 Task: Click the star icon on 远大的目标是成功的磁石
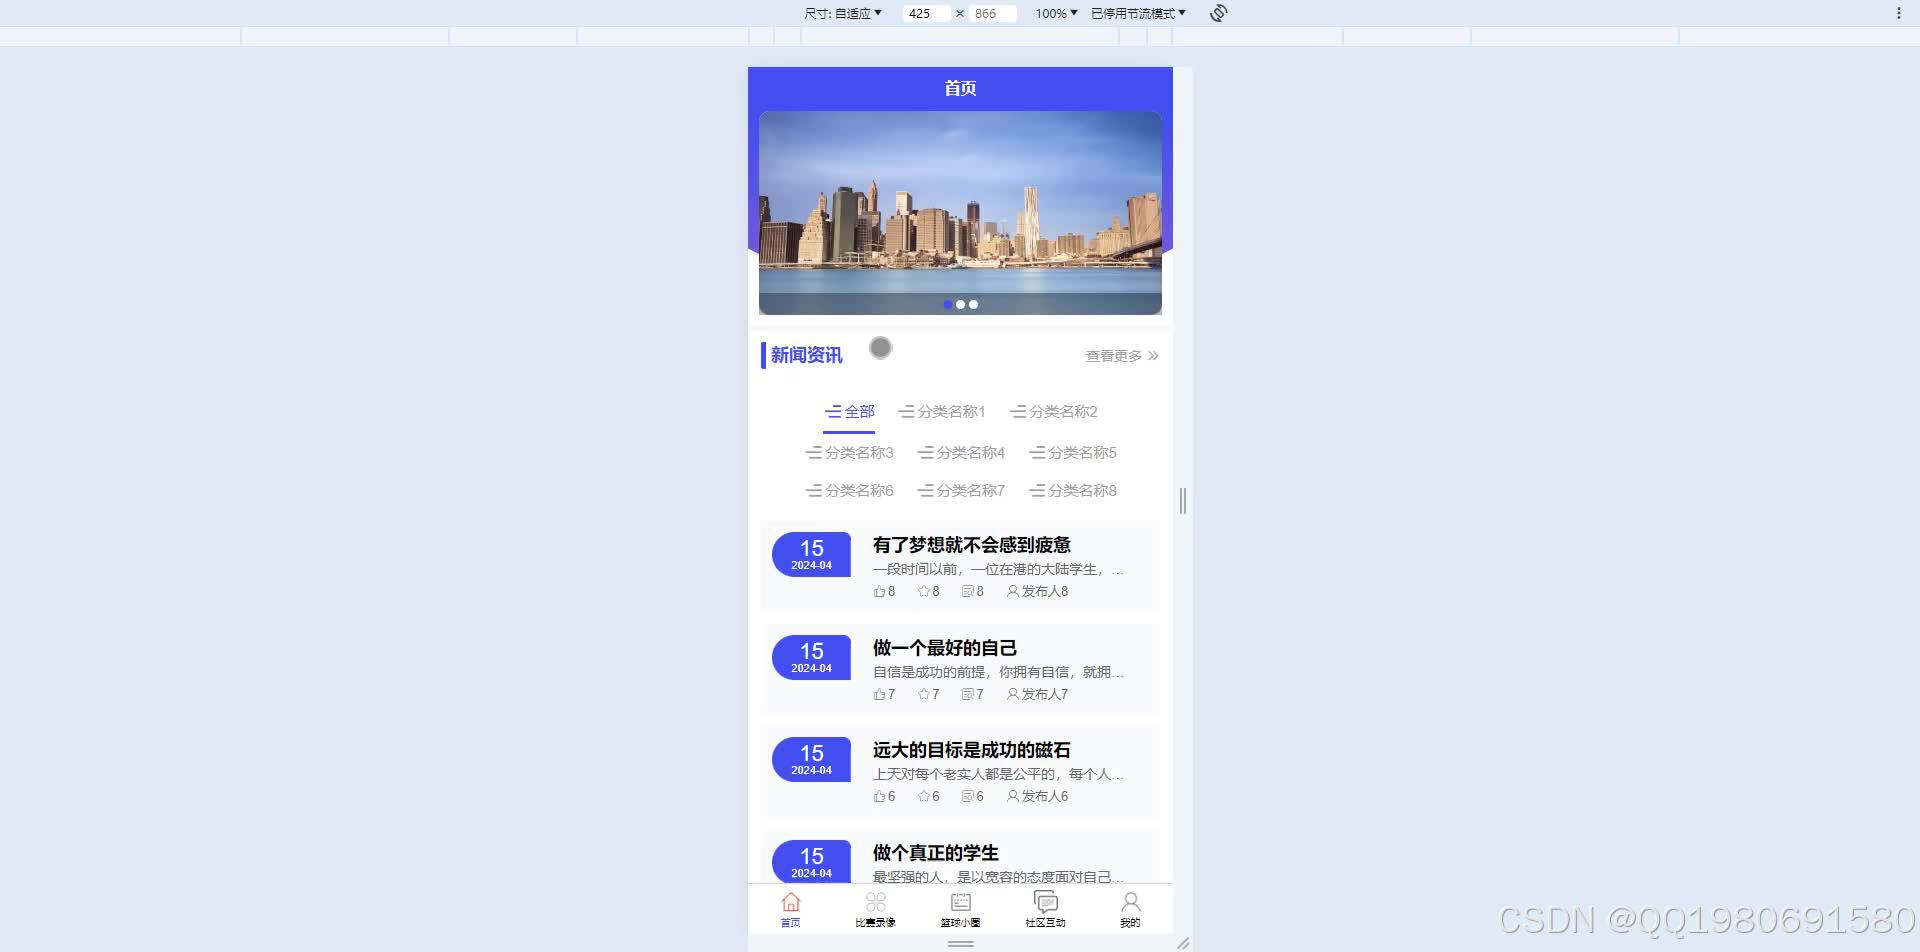923,796
